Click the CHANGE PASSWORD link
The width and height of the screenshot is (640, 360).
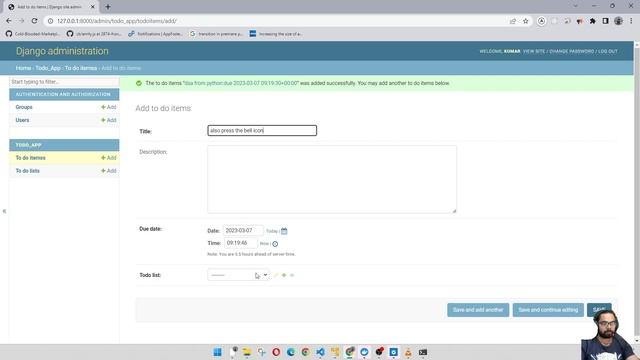tap(571, 51)
